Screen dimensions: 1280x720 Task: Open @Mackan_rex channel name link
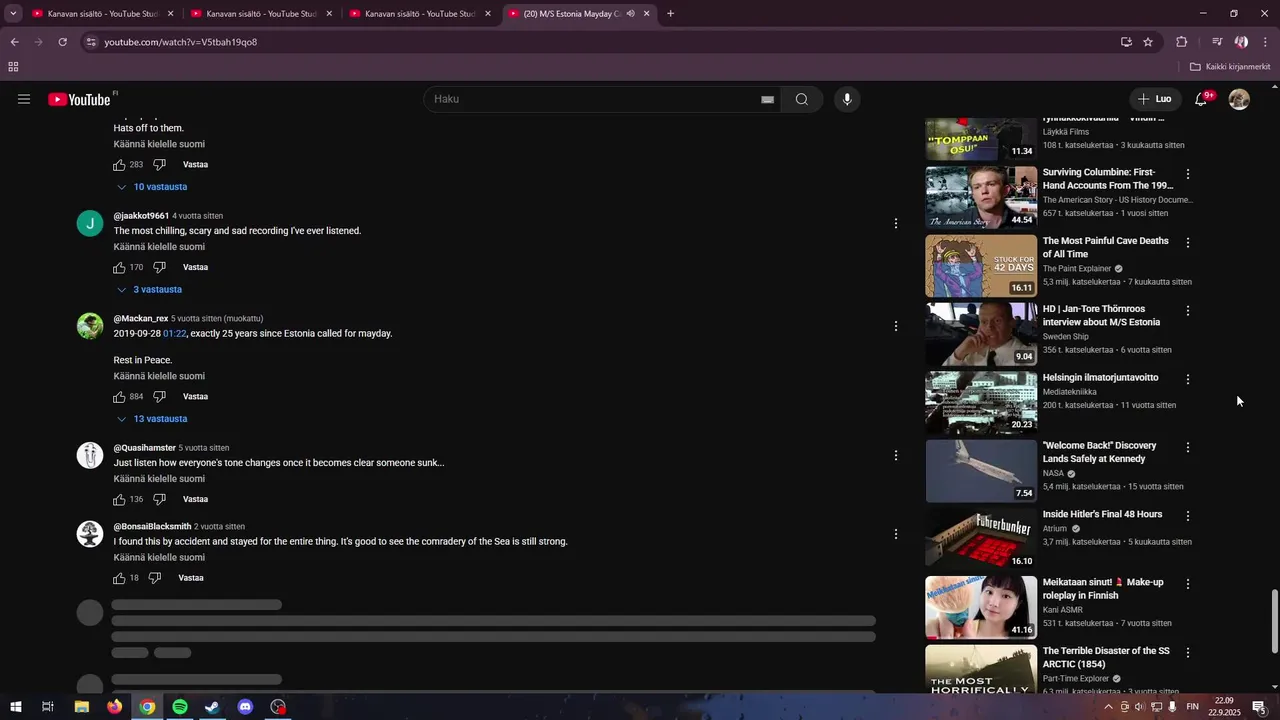tap(141, 319)
